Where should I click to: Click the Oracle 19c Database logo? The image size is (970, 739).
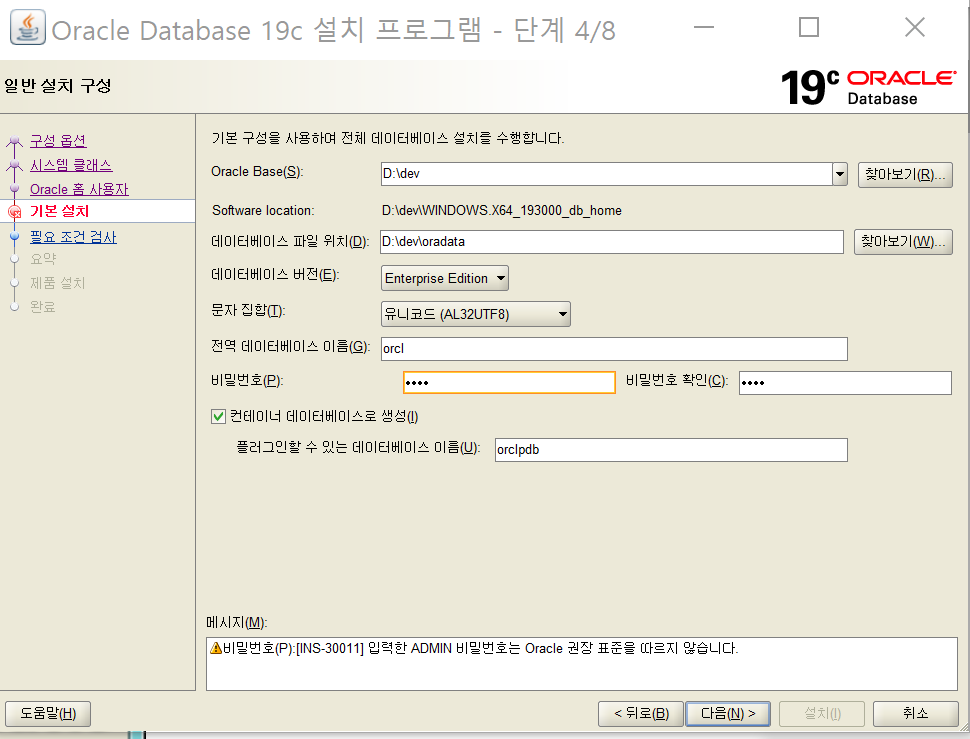(869, 87)
